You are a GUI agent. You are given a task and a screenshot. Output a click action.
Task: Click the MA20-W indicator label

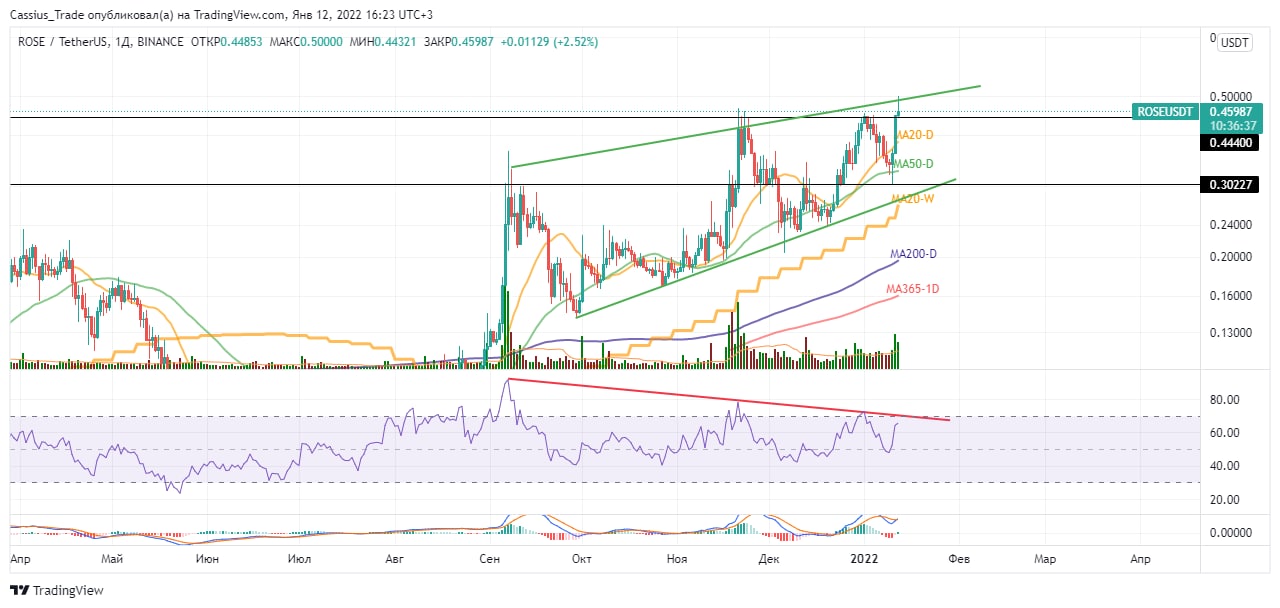coord(913,199)
